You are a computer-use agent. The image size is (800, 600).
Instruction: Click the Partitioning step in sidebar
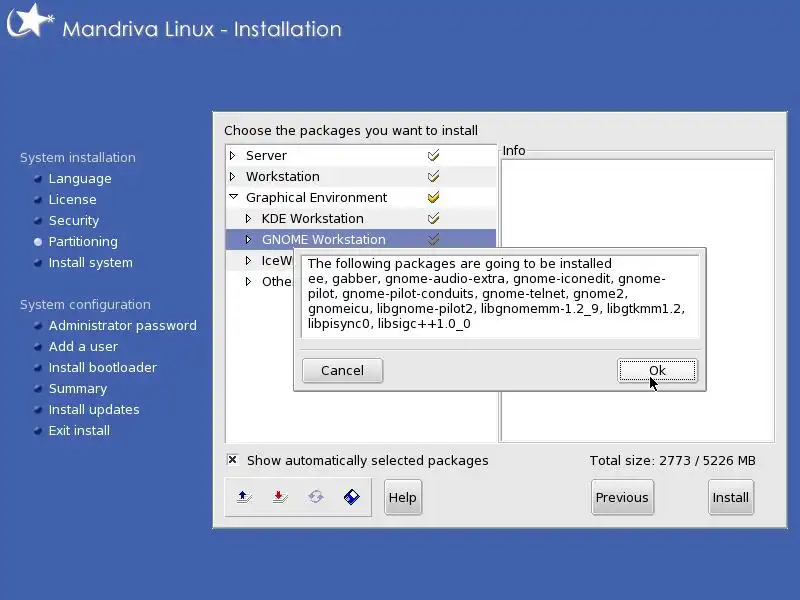pos(83,241)
